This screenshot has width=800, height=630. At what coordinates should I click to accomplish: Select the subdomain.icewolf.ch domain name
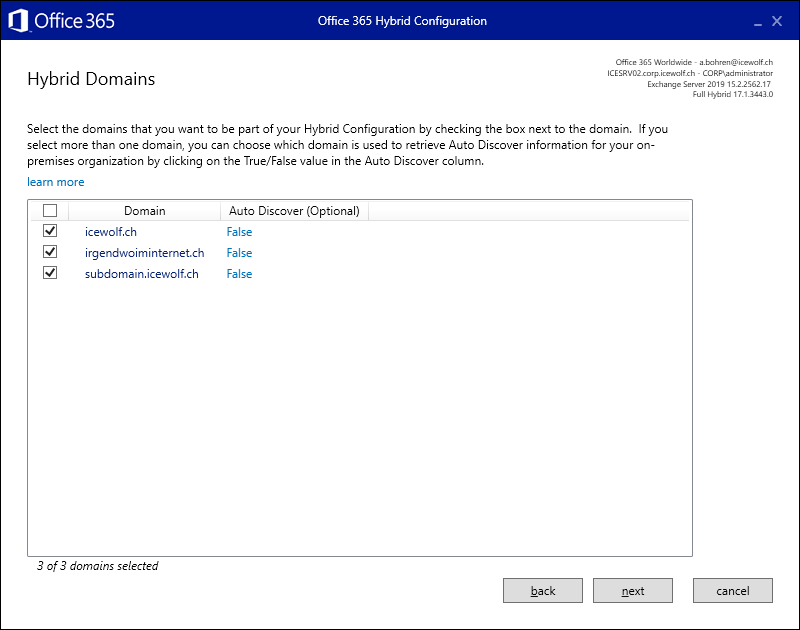(x=141, y=273)
